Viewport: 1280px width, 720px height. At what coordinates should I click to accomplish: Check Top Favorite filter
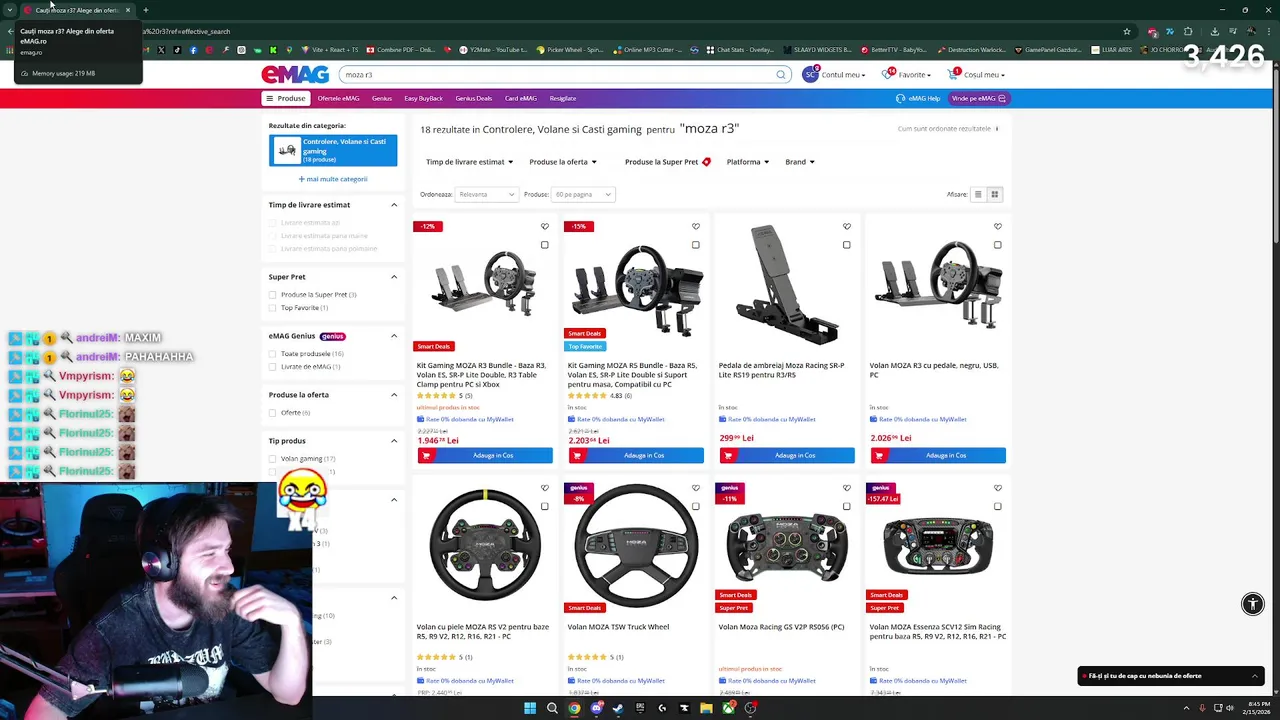[272, 308]
